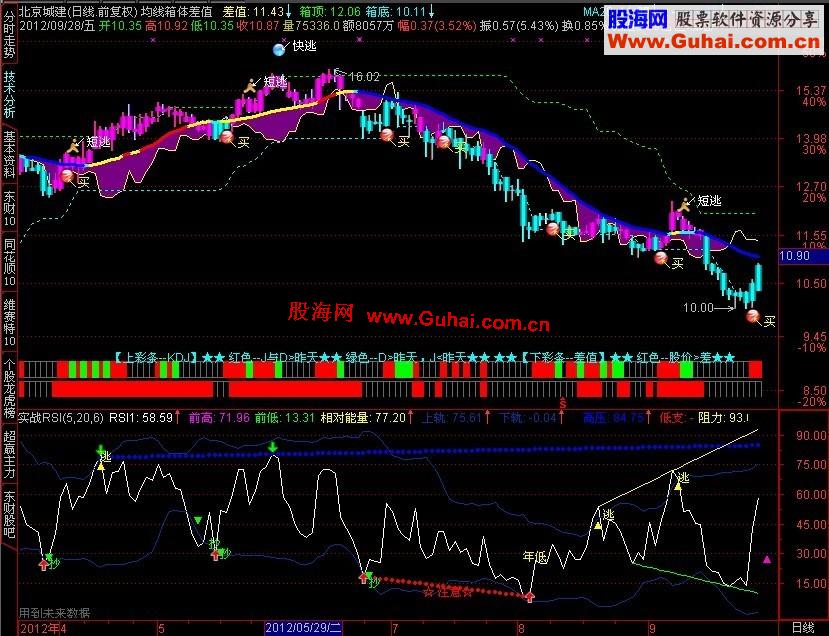The image size is (829, 636).
Task: Click the 北京城建(日线.前复权) title
Action: (x=78, y=11)
